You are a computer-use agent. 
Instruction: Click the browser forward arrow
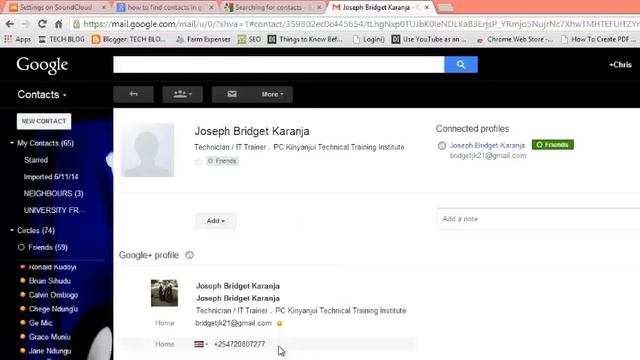(x=26, y=24)
